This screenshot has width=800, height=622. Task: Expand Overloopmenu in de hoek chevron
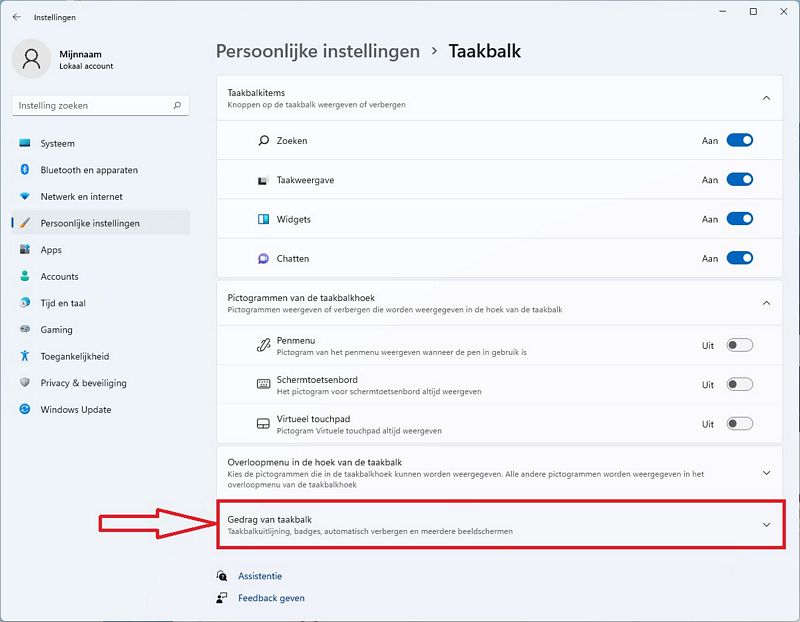[766, 473]
